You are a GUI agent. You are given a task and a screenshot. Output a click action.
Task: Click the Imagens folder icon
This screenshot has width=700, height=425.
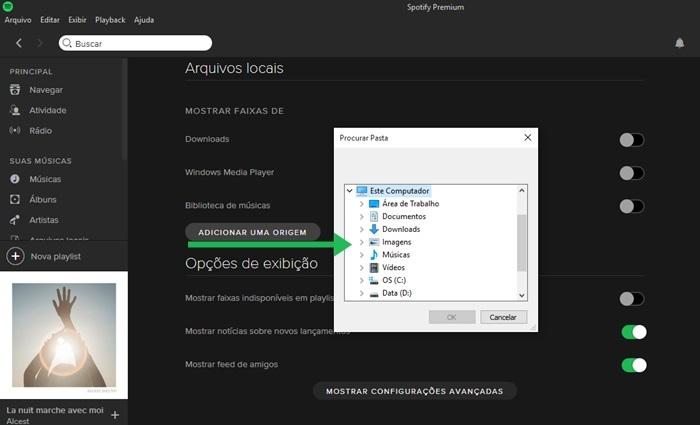pyautogui.click(x=374, y=242)
